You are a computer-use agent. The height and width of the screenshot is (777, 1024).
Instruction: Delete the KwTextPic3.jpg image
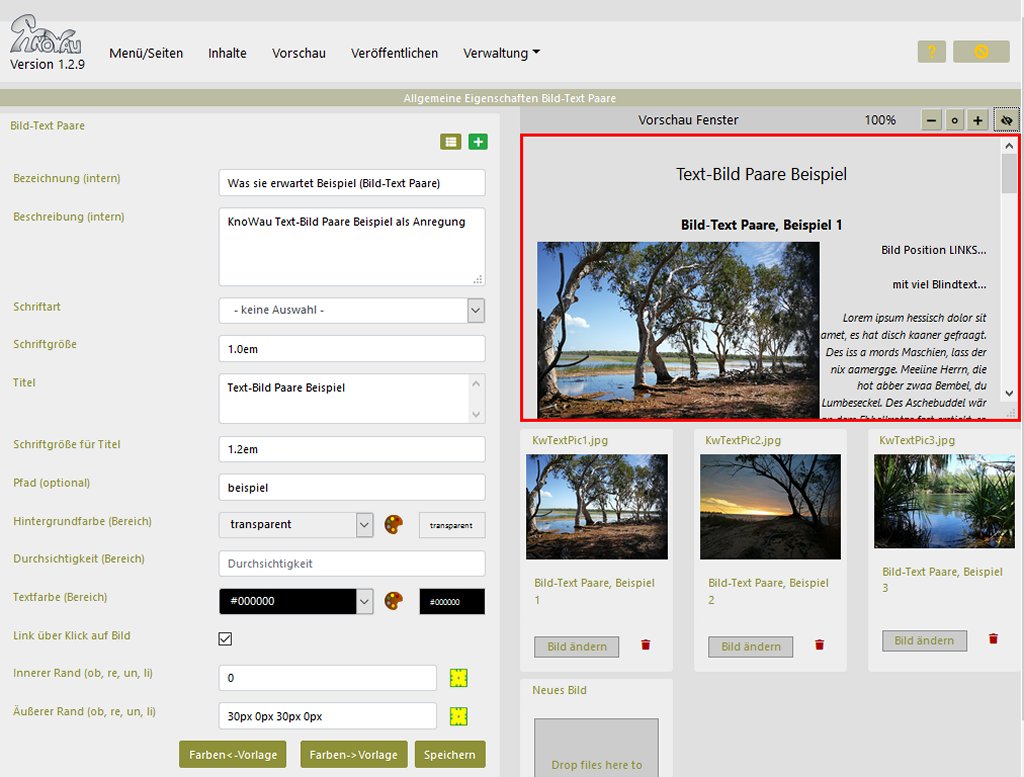[x=993, y=639]
